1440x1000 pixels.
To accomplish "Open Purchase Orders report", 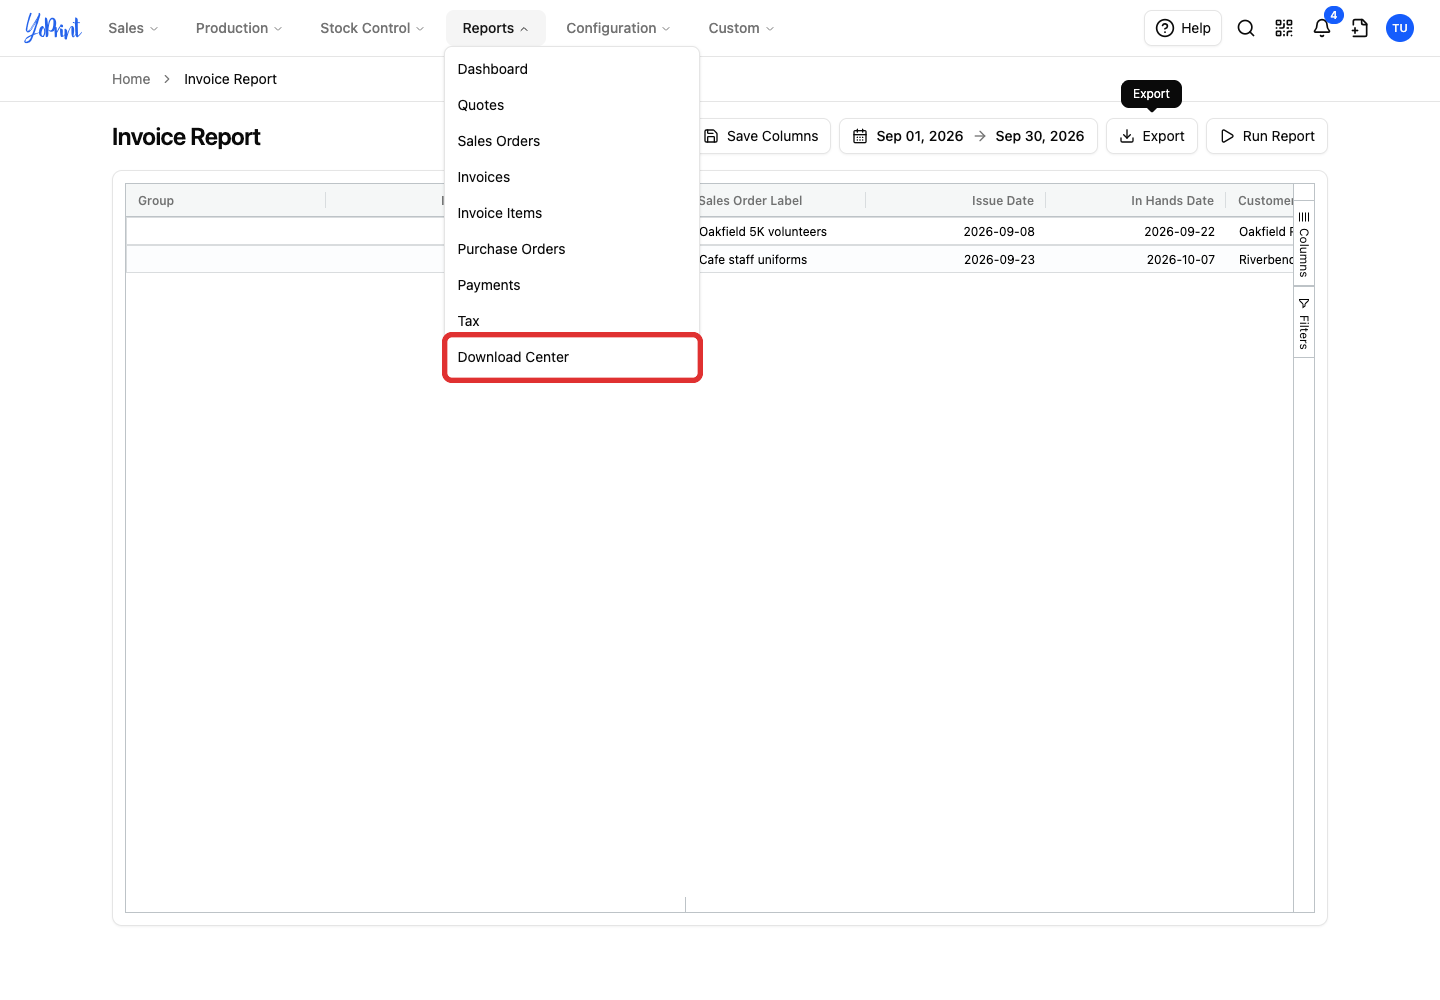I will 572,249.
